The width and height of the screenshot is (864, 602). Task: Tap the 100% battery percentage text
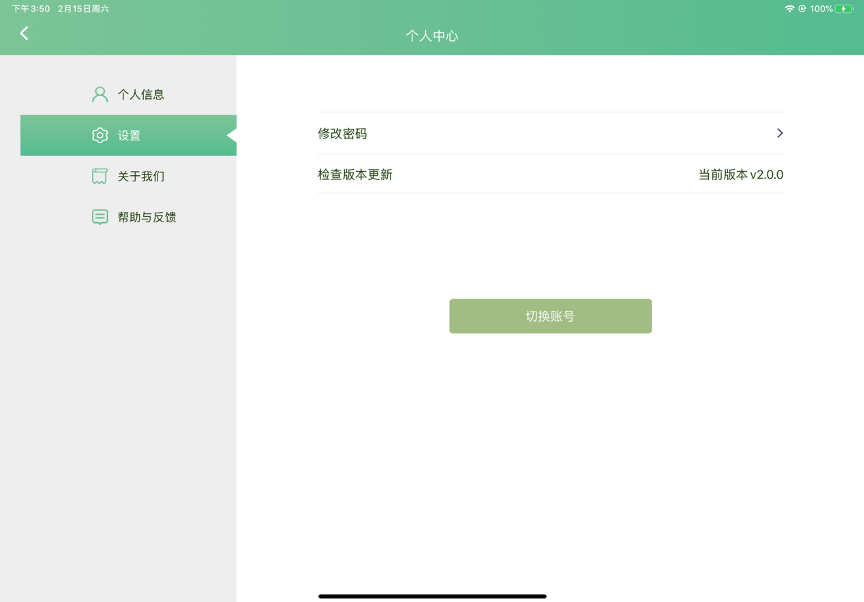(821, 9)
